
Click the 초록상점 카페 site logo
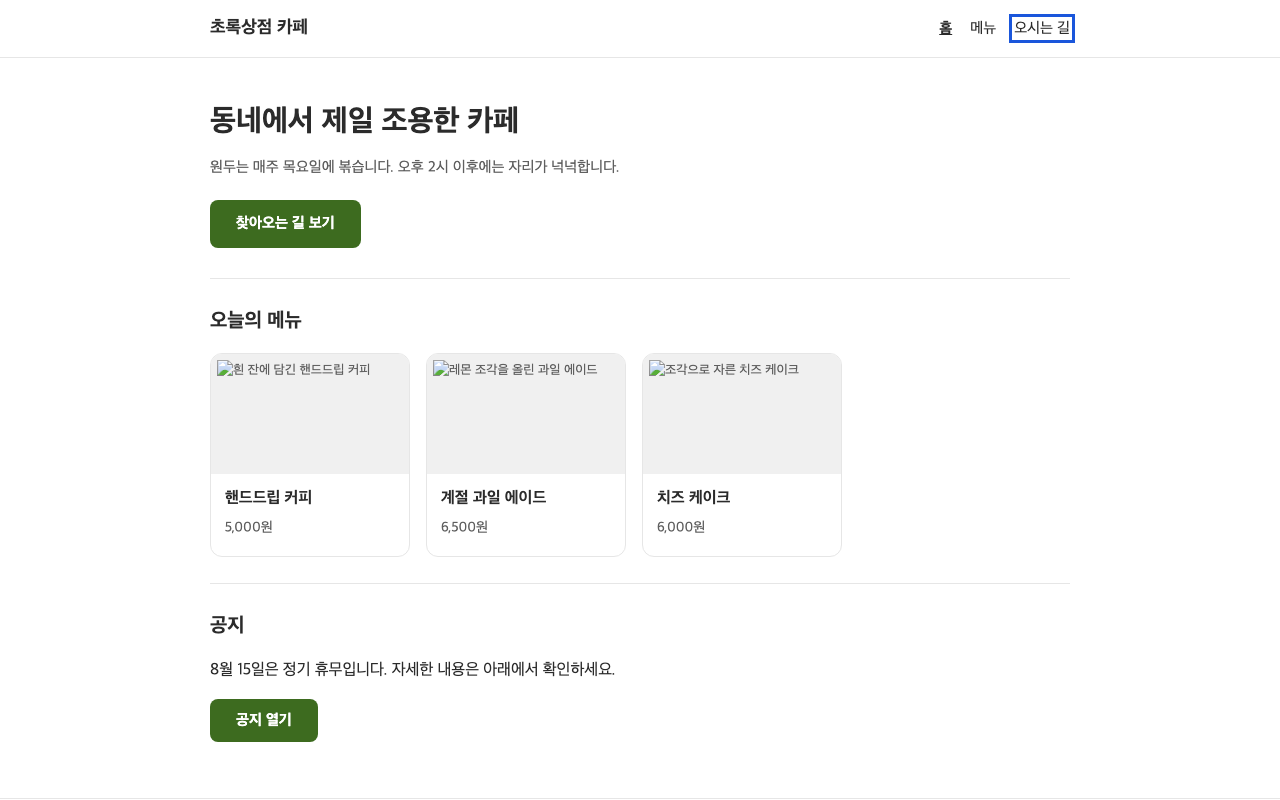coord(259,27)
